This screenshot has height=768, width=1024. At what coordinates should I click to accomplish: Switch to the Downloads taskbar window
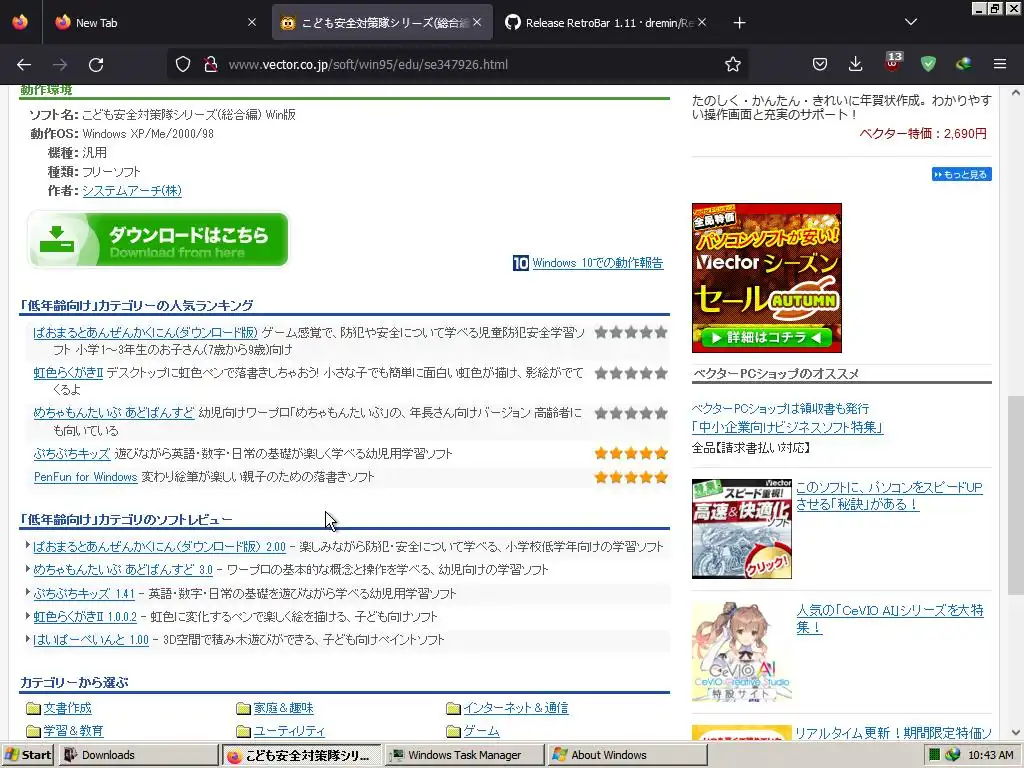138,755
